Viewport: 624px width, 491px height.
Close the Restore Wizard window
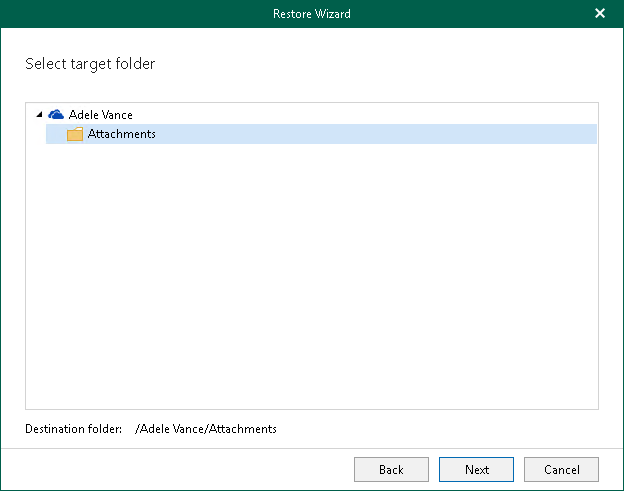tap(600, 14)
